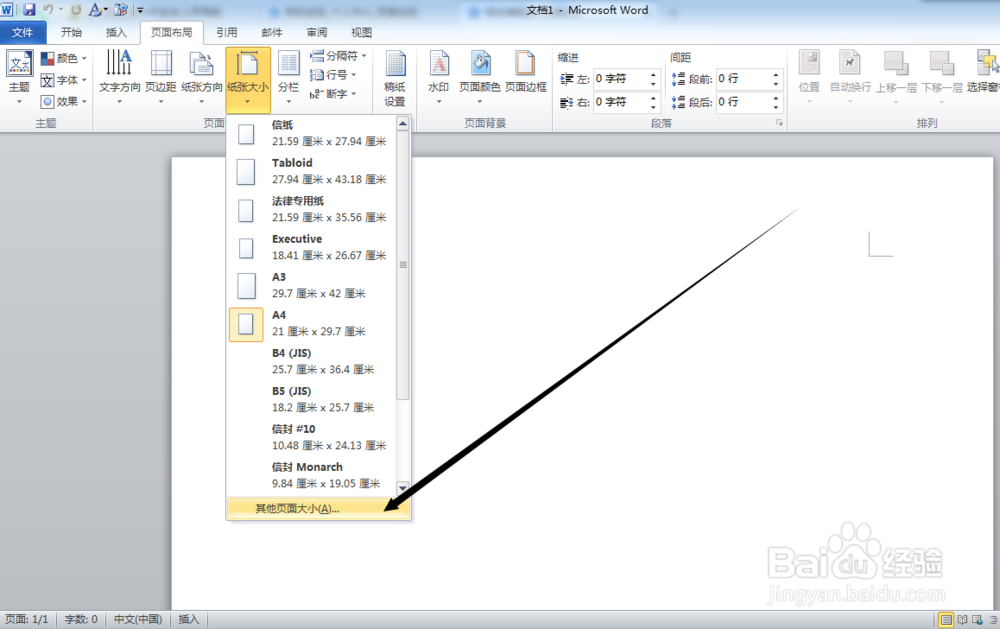The width and height of the screenshot is (1000, 629).
Task: Select B4 (JIS) paper size
Action: coord(312,361)
